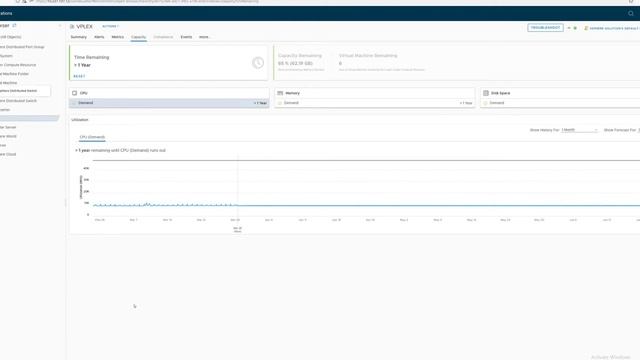This screenshot has width=640, height=360.
Task: Open the Show Forecast For dropdown
Action: pos(639,130)
